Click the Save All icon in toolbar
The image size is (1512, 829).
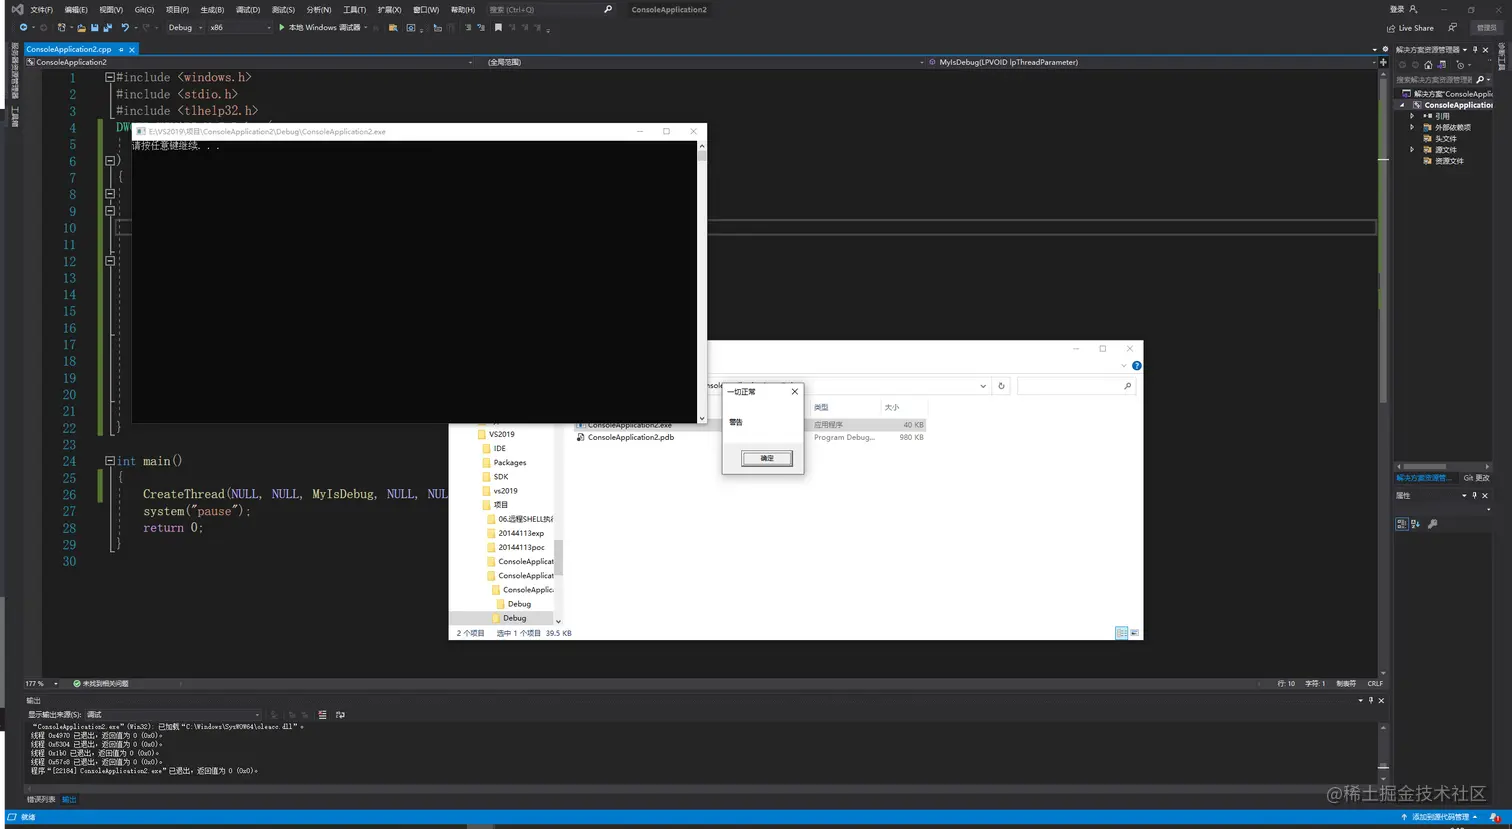[x=107, y=28]
